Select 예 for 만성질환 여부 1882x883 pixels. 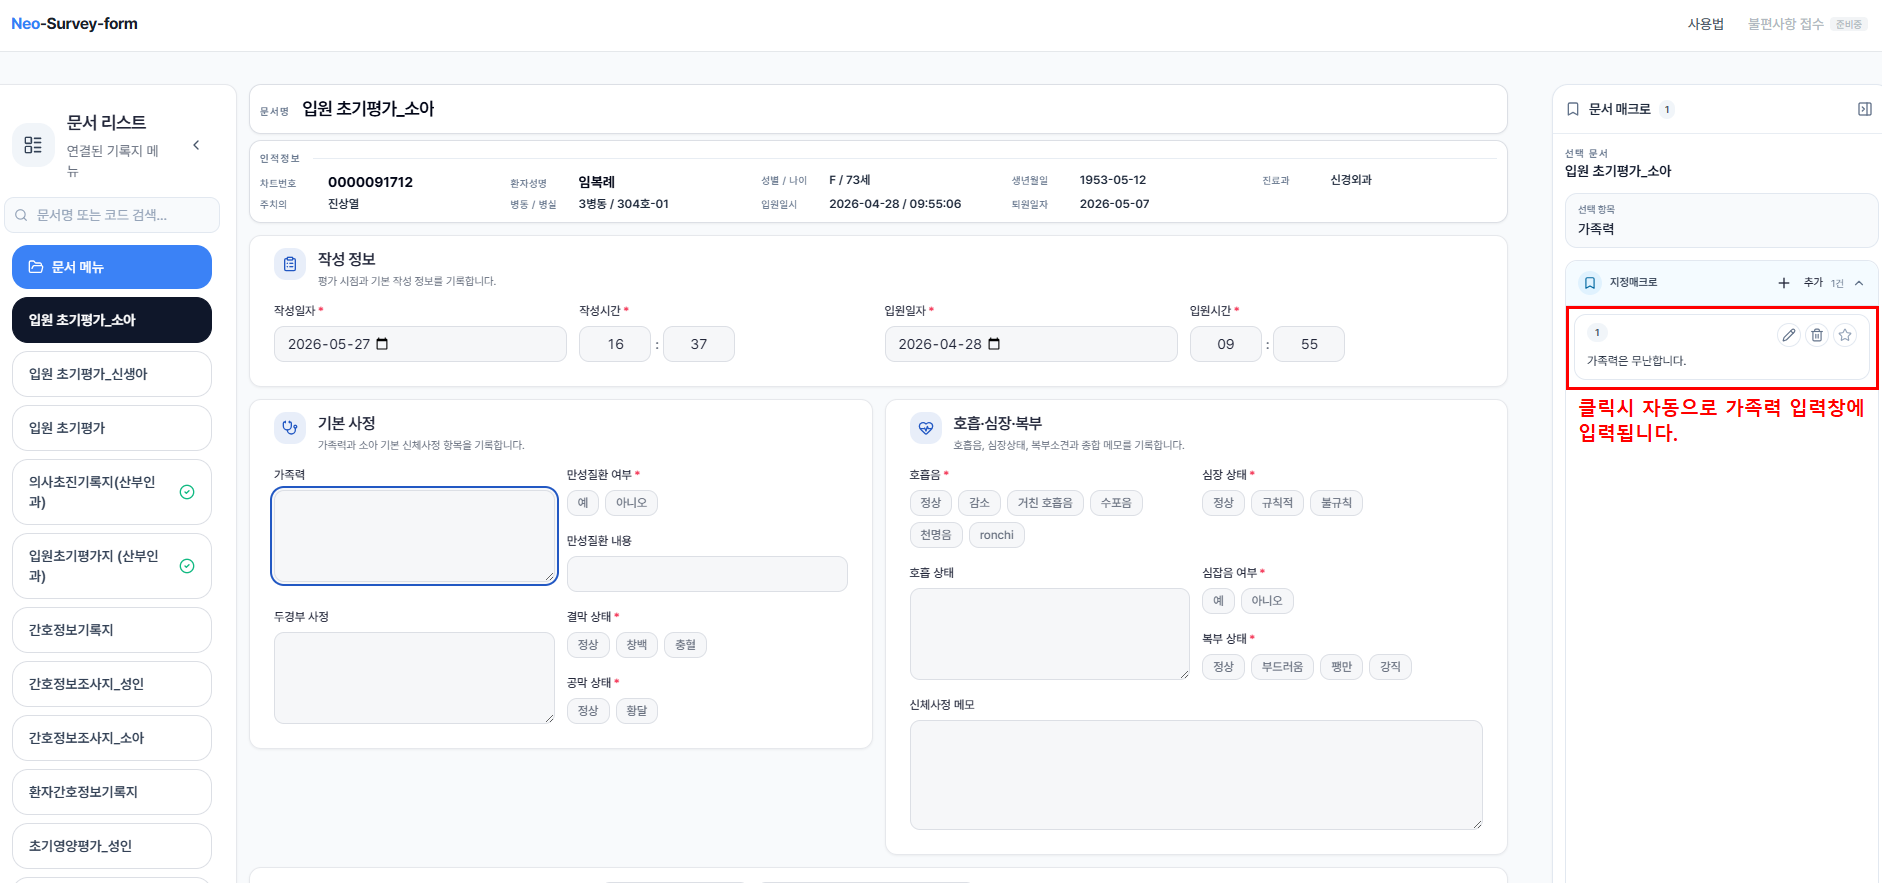coord(583,503)
